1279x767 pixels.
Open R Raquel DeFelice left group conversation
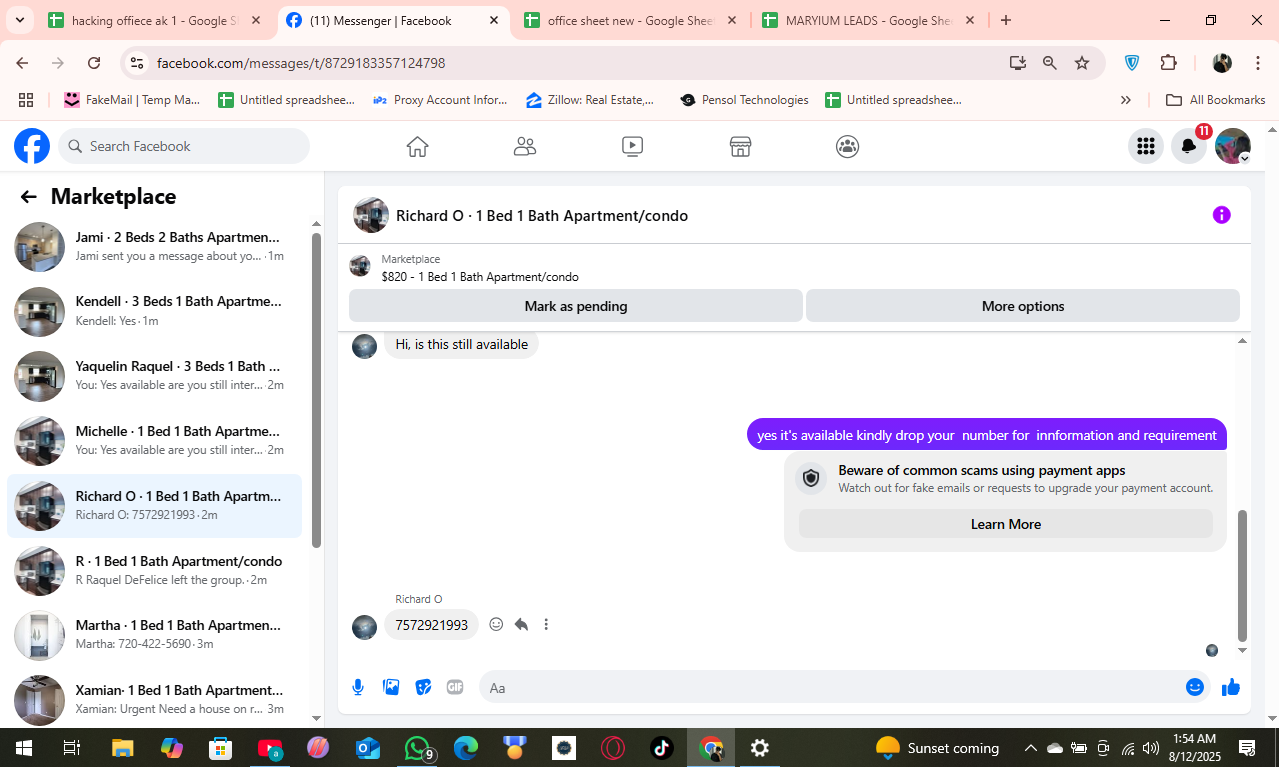[x=154, y=570]
